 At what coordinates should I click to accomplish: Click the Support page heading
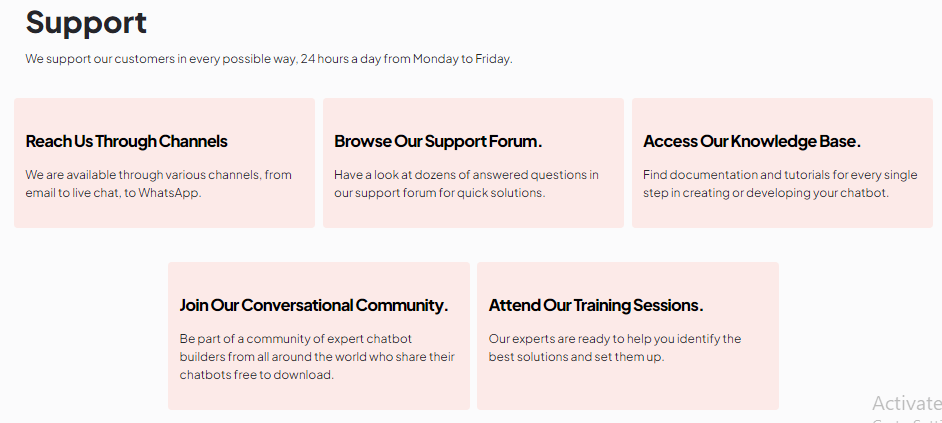pyautogui.click(x=86, y=23)
